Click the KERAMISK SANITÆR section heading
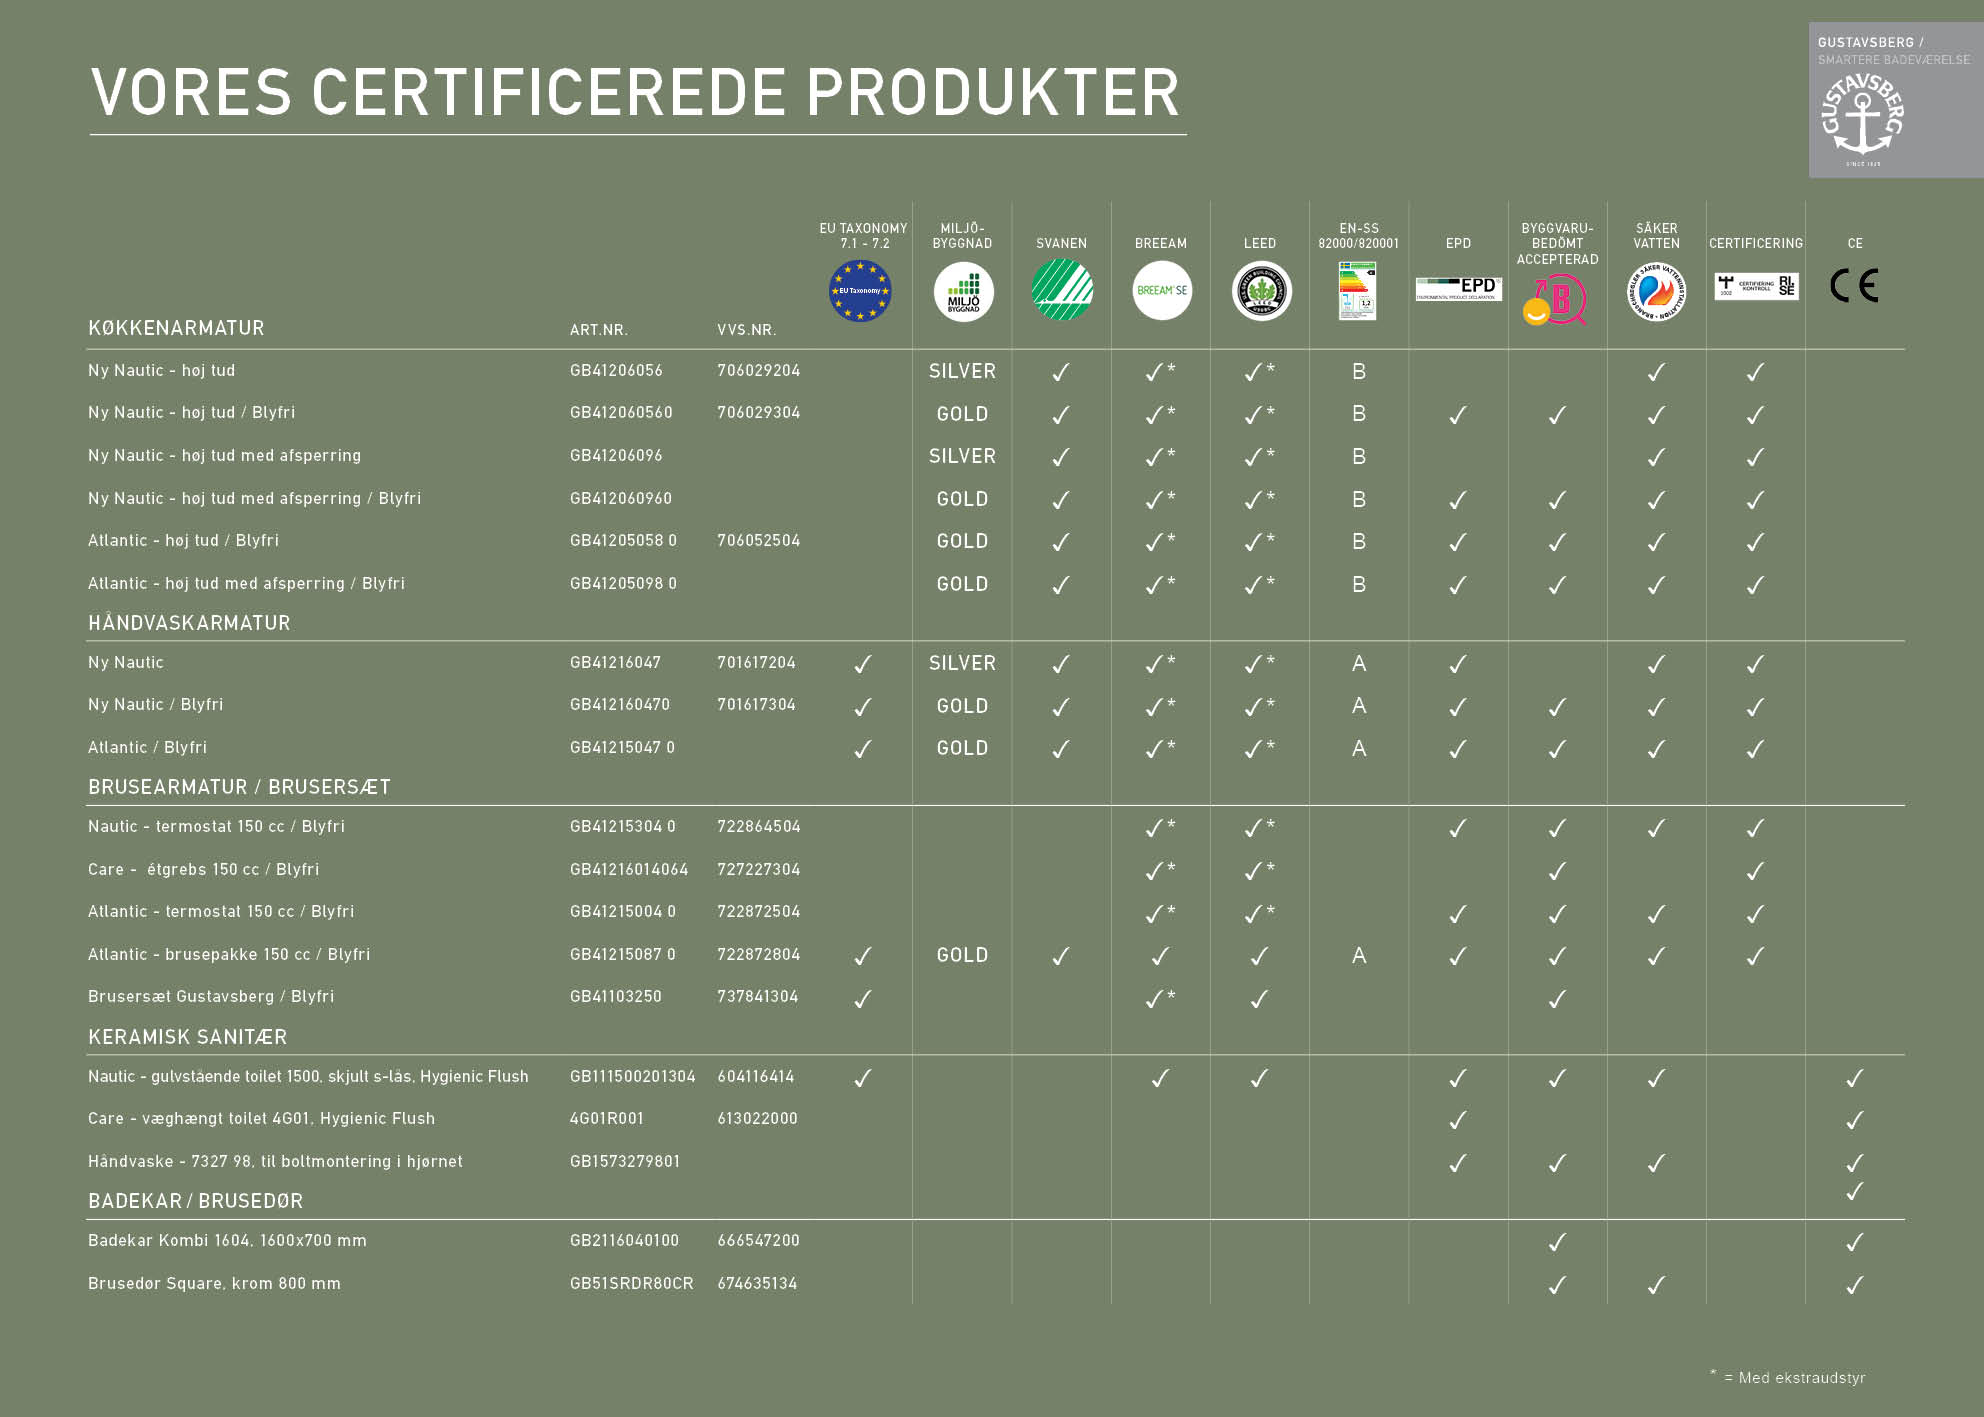 [x=187, y=1037]
